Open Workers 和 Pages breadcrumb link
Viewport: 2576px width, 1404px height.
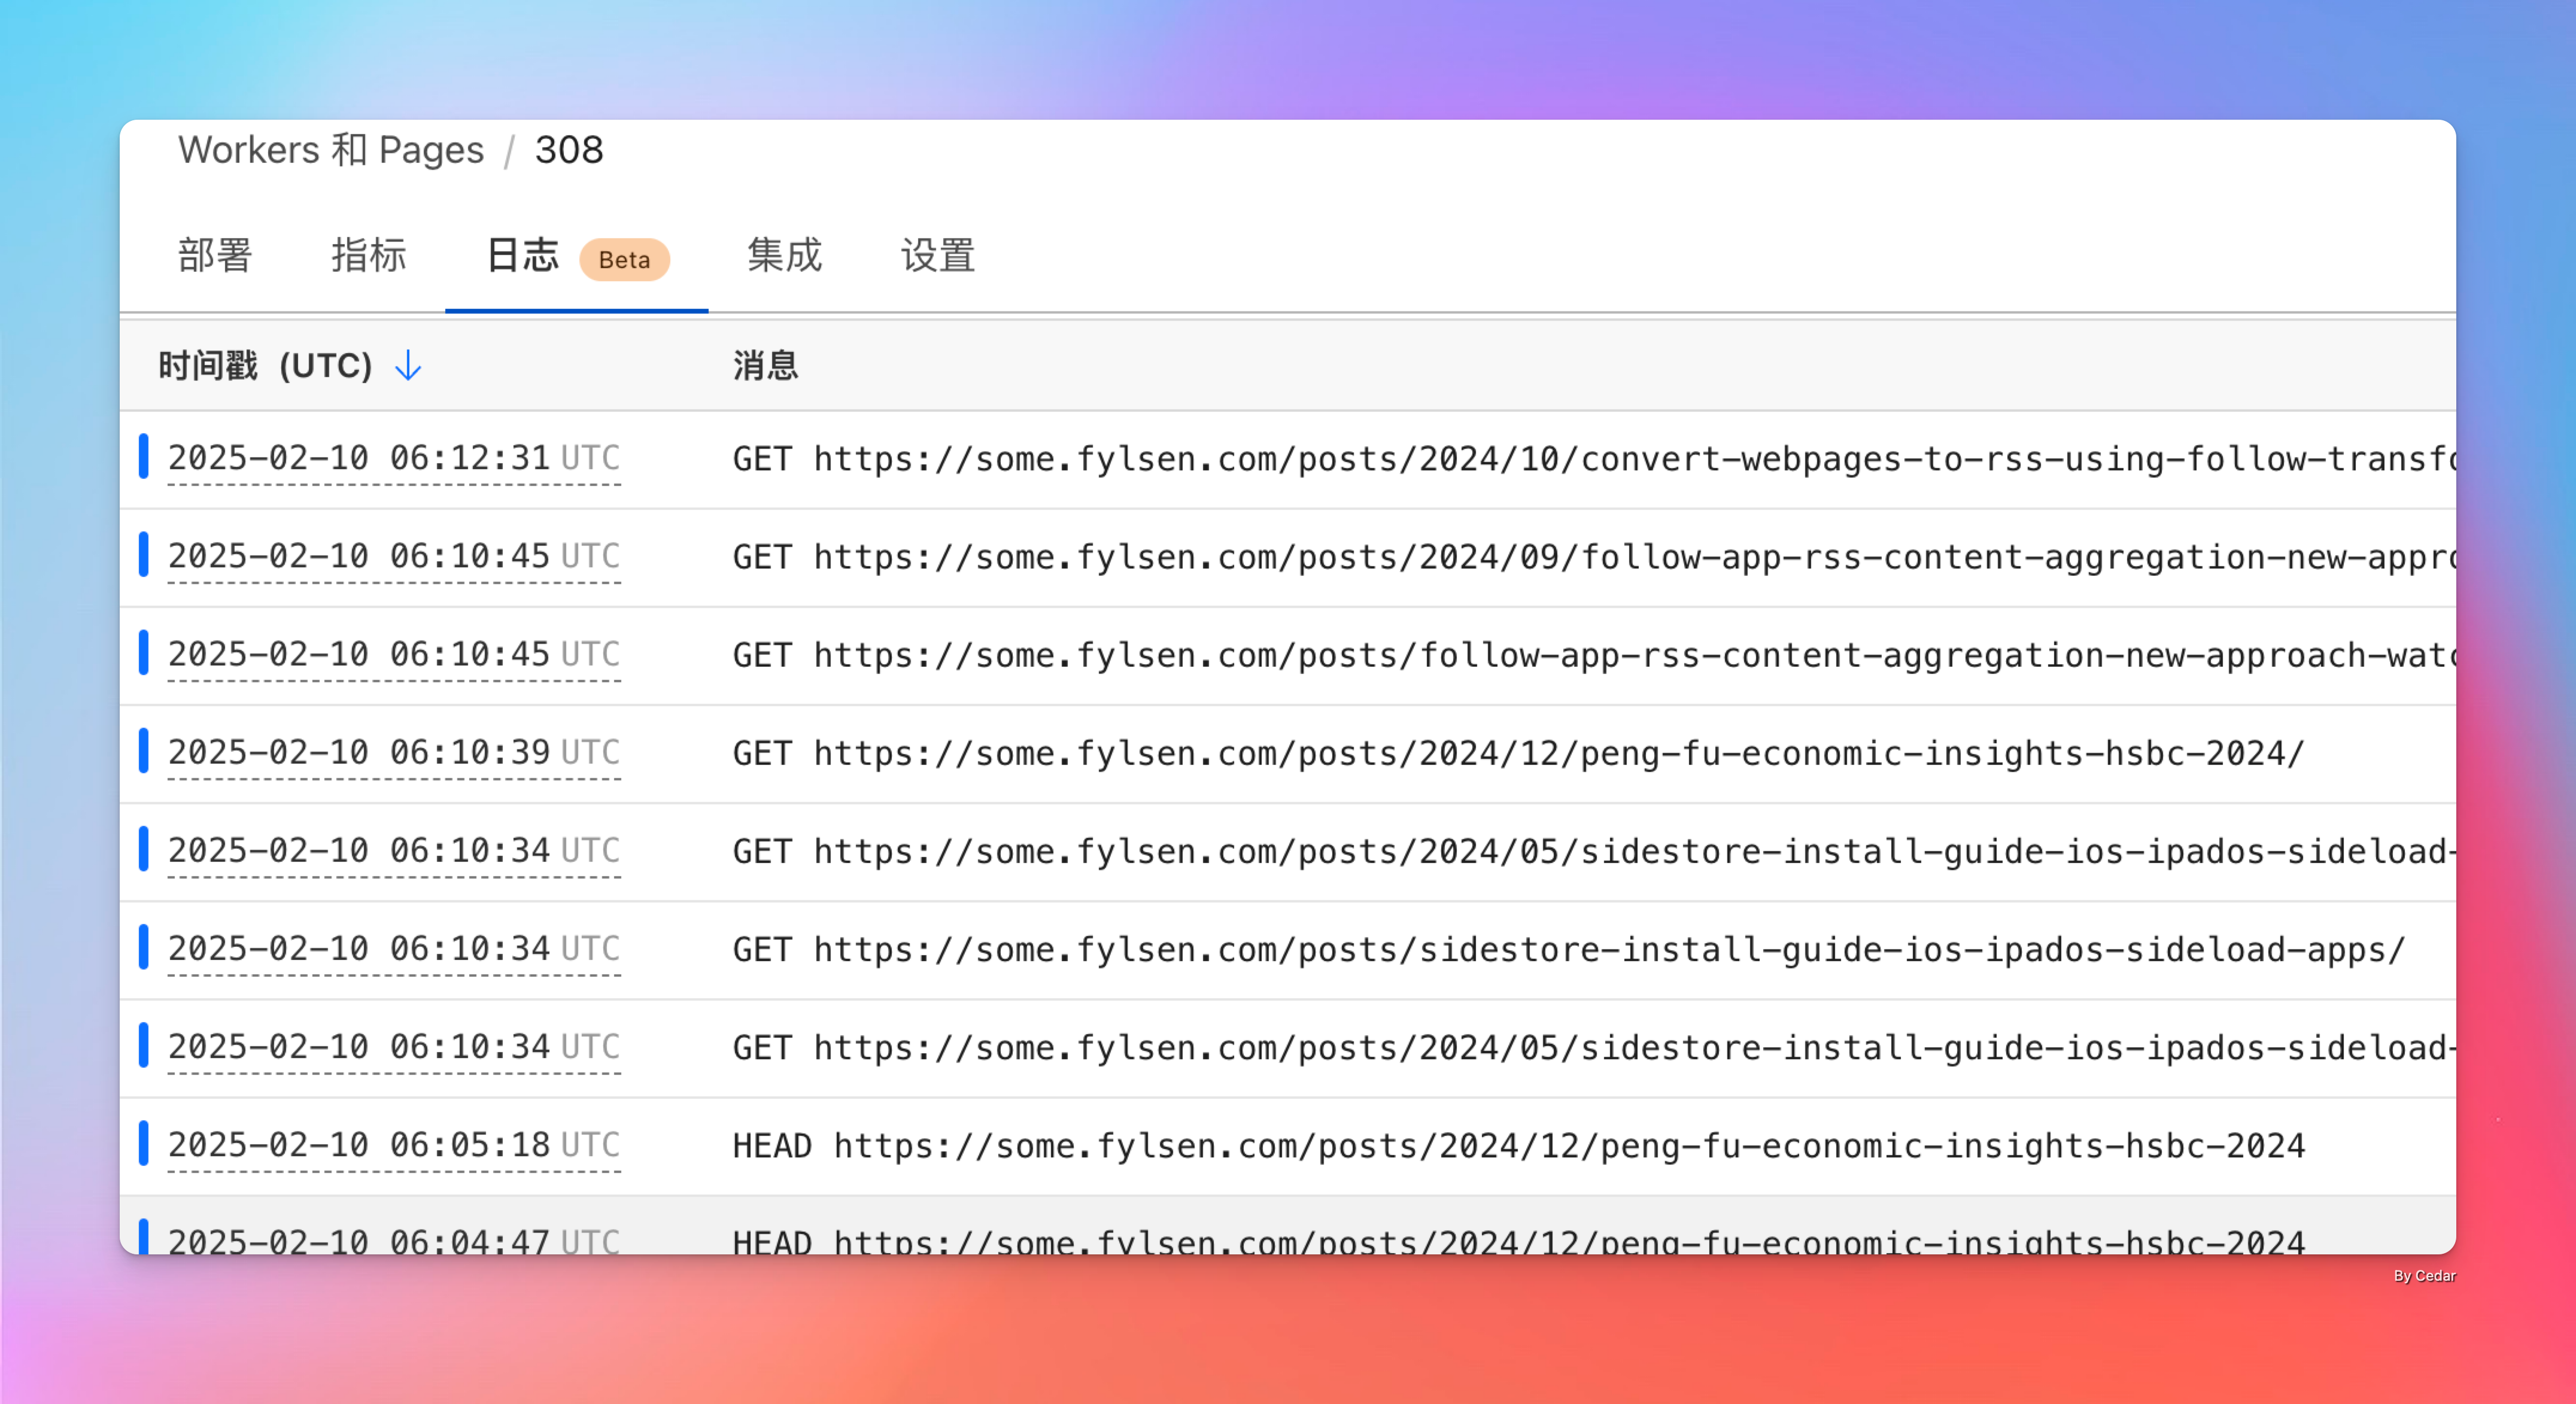(331, 150)
